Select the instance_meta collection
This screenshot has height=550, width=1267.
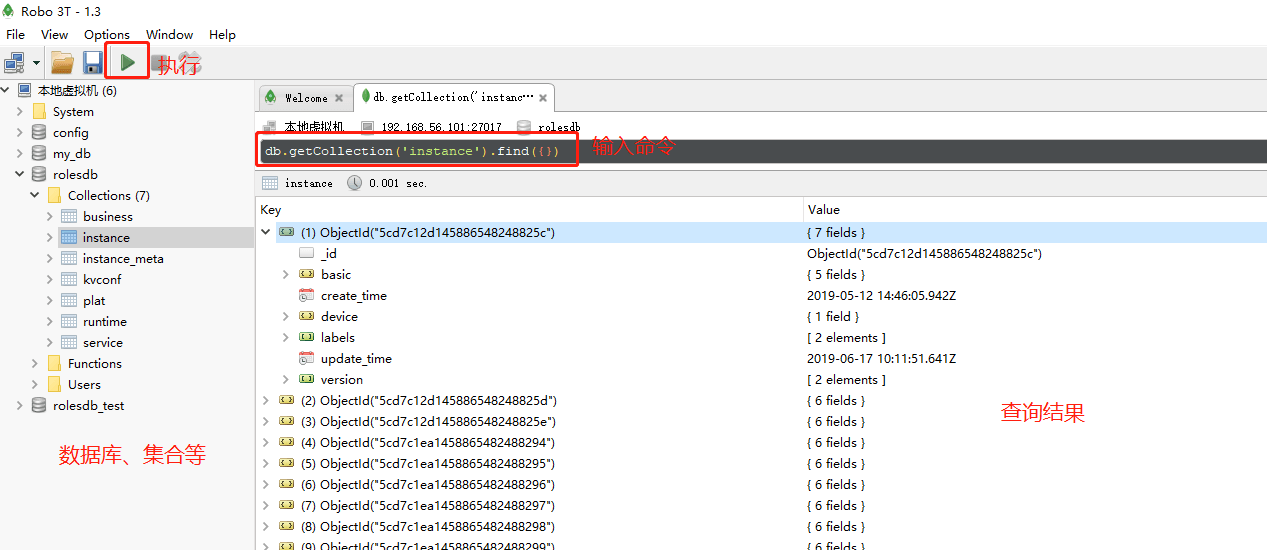pyautogui.click(x=123, y=258)
